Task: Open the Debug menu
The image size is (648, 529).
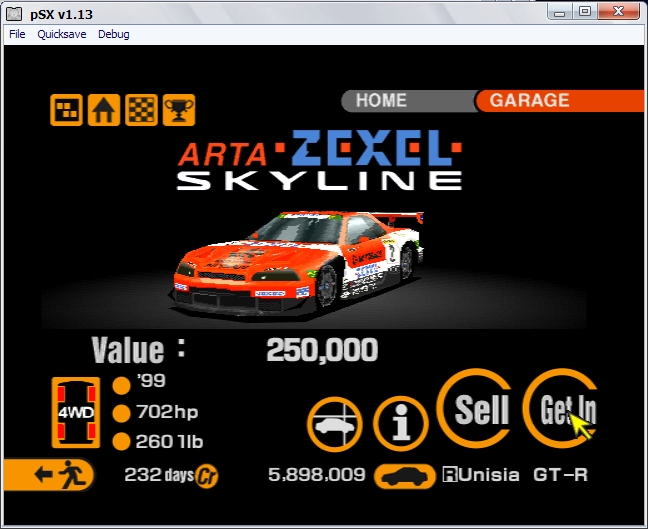Action: click(114, 34)
